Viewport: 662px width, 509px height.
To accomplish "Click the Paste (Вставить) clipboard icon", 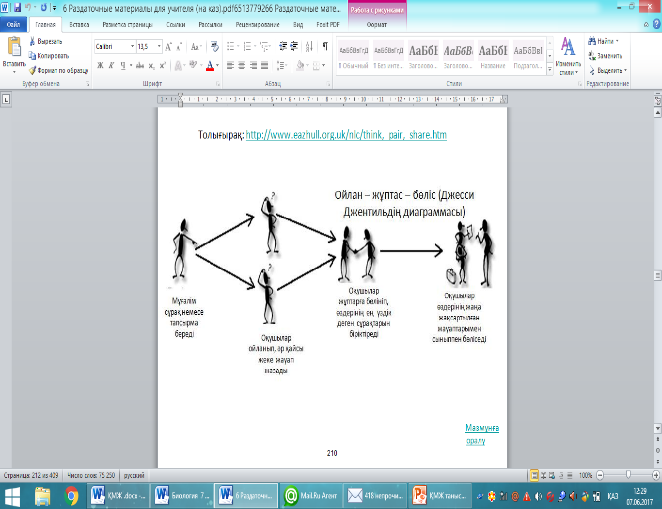I will coord(14,47).
